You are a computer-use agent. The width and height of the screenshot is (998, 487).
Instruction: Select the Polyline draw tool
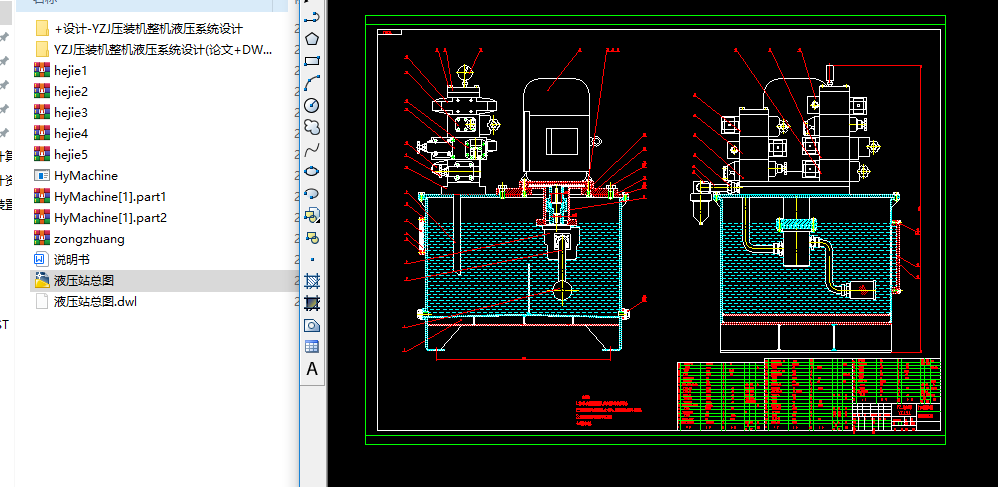312,17
